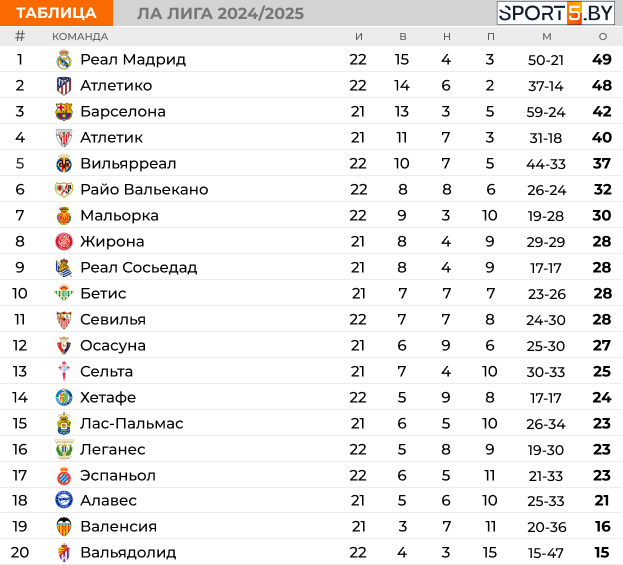Sort by points column header О

(603, 37)
